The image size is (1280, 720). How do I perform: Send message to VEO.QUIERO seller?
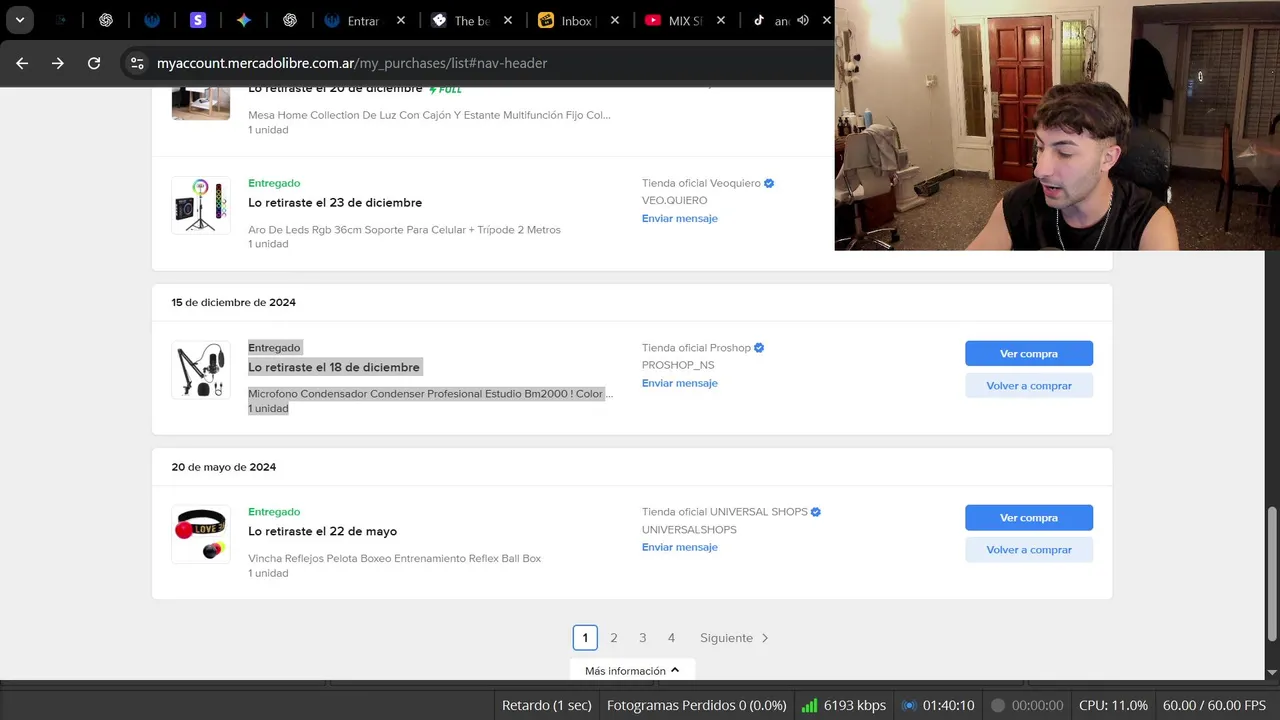tap(680, 218)
